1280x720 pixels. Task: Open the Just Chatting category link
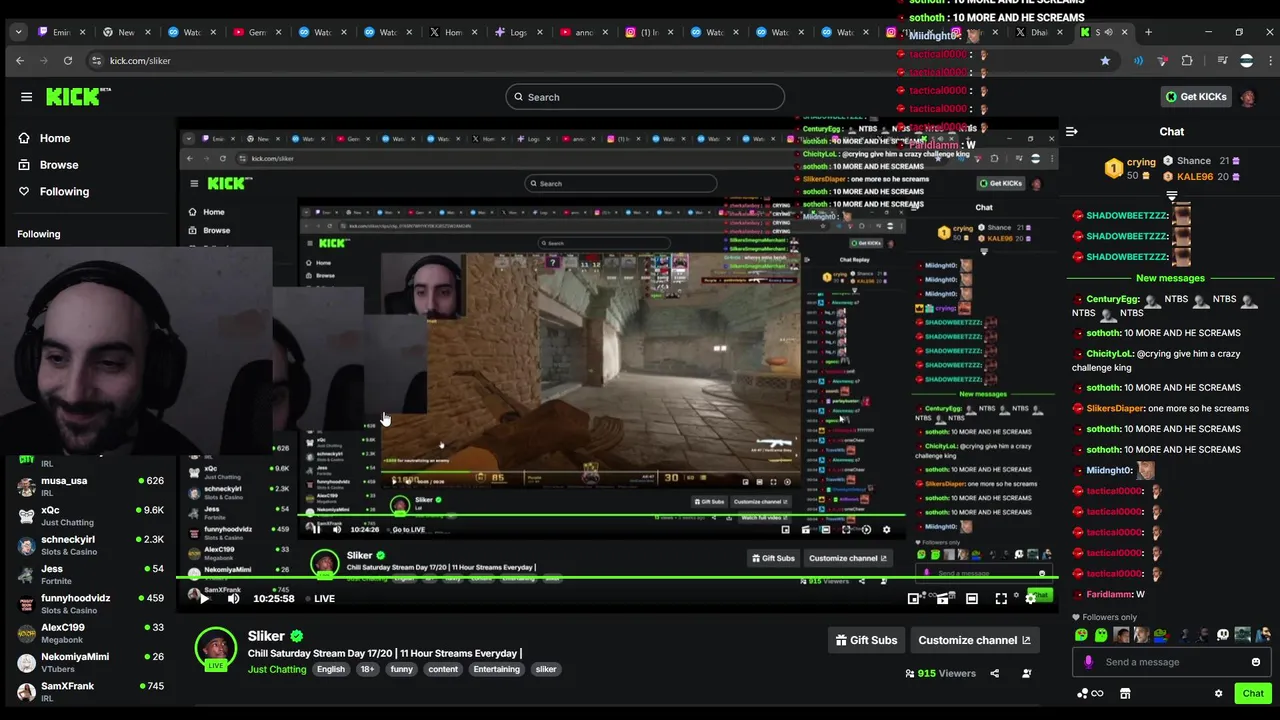(277, 669)
